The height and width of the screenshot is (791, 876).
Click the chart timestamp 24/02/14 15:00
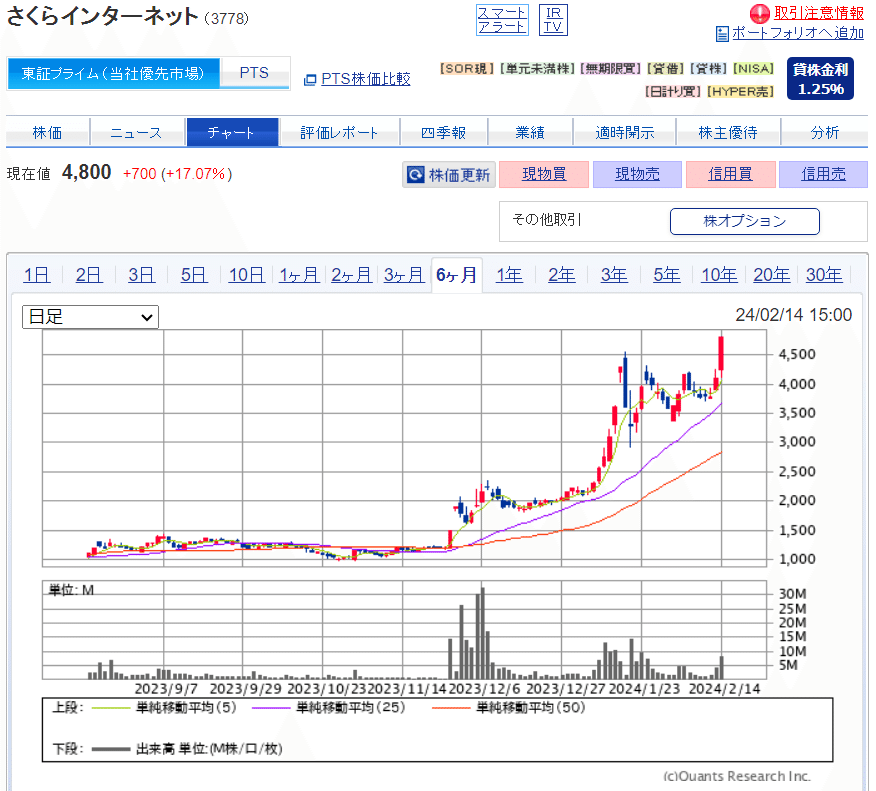[793, 315]
